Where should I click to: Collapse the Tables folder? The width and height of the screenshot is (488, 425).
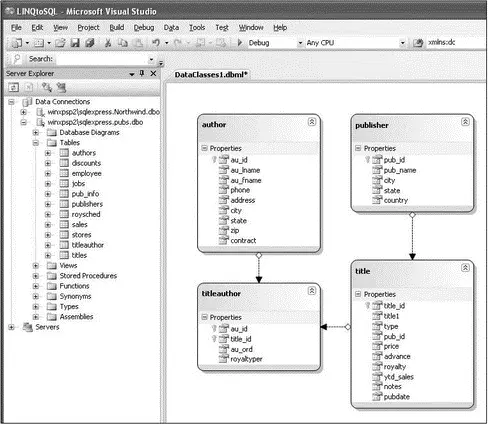tap(36, 143)
